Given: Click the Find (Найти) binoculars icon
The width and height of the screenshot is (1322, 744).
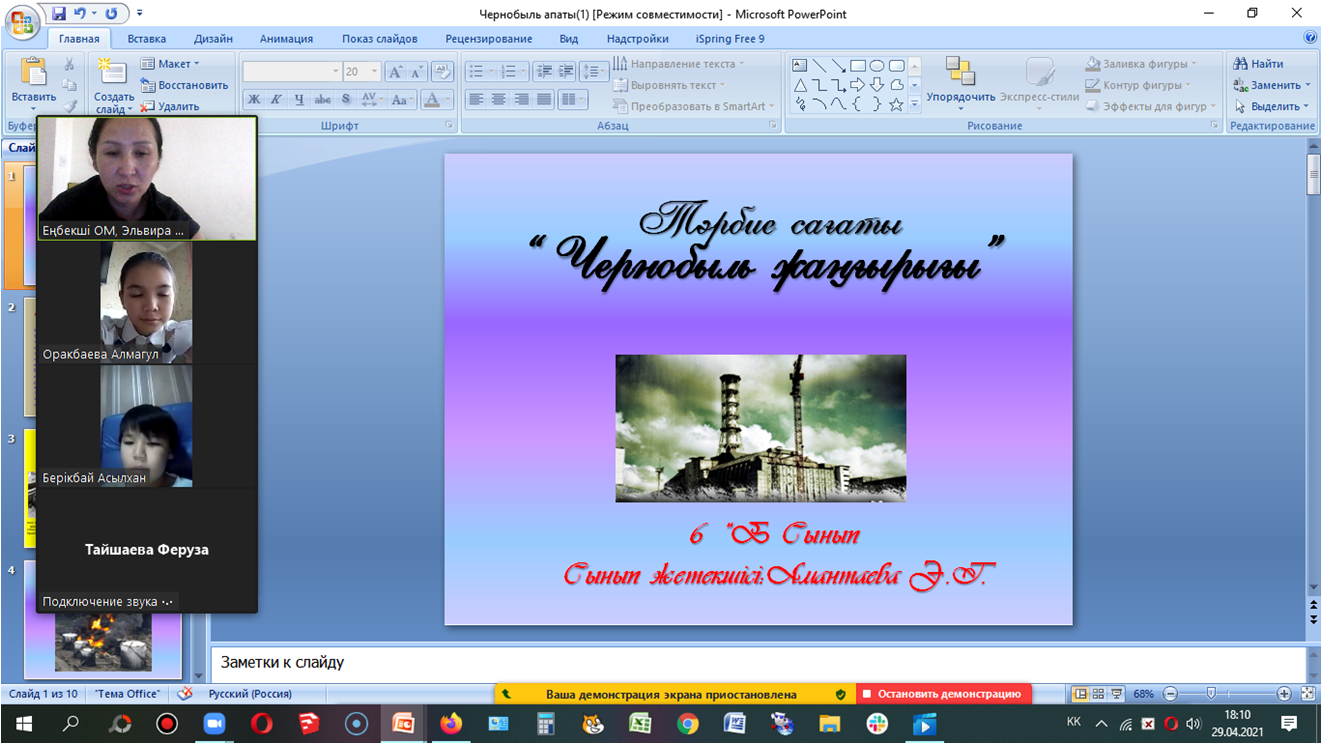Looking at the screenshot, I should pos(1241,64).
